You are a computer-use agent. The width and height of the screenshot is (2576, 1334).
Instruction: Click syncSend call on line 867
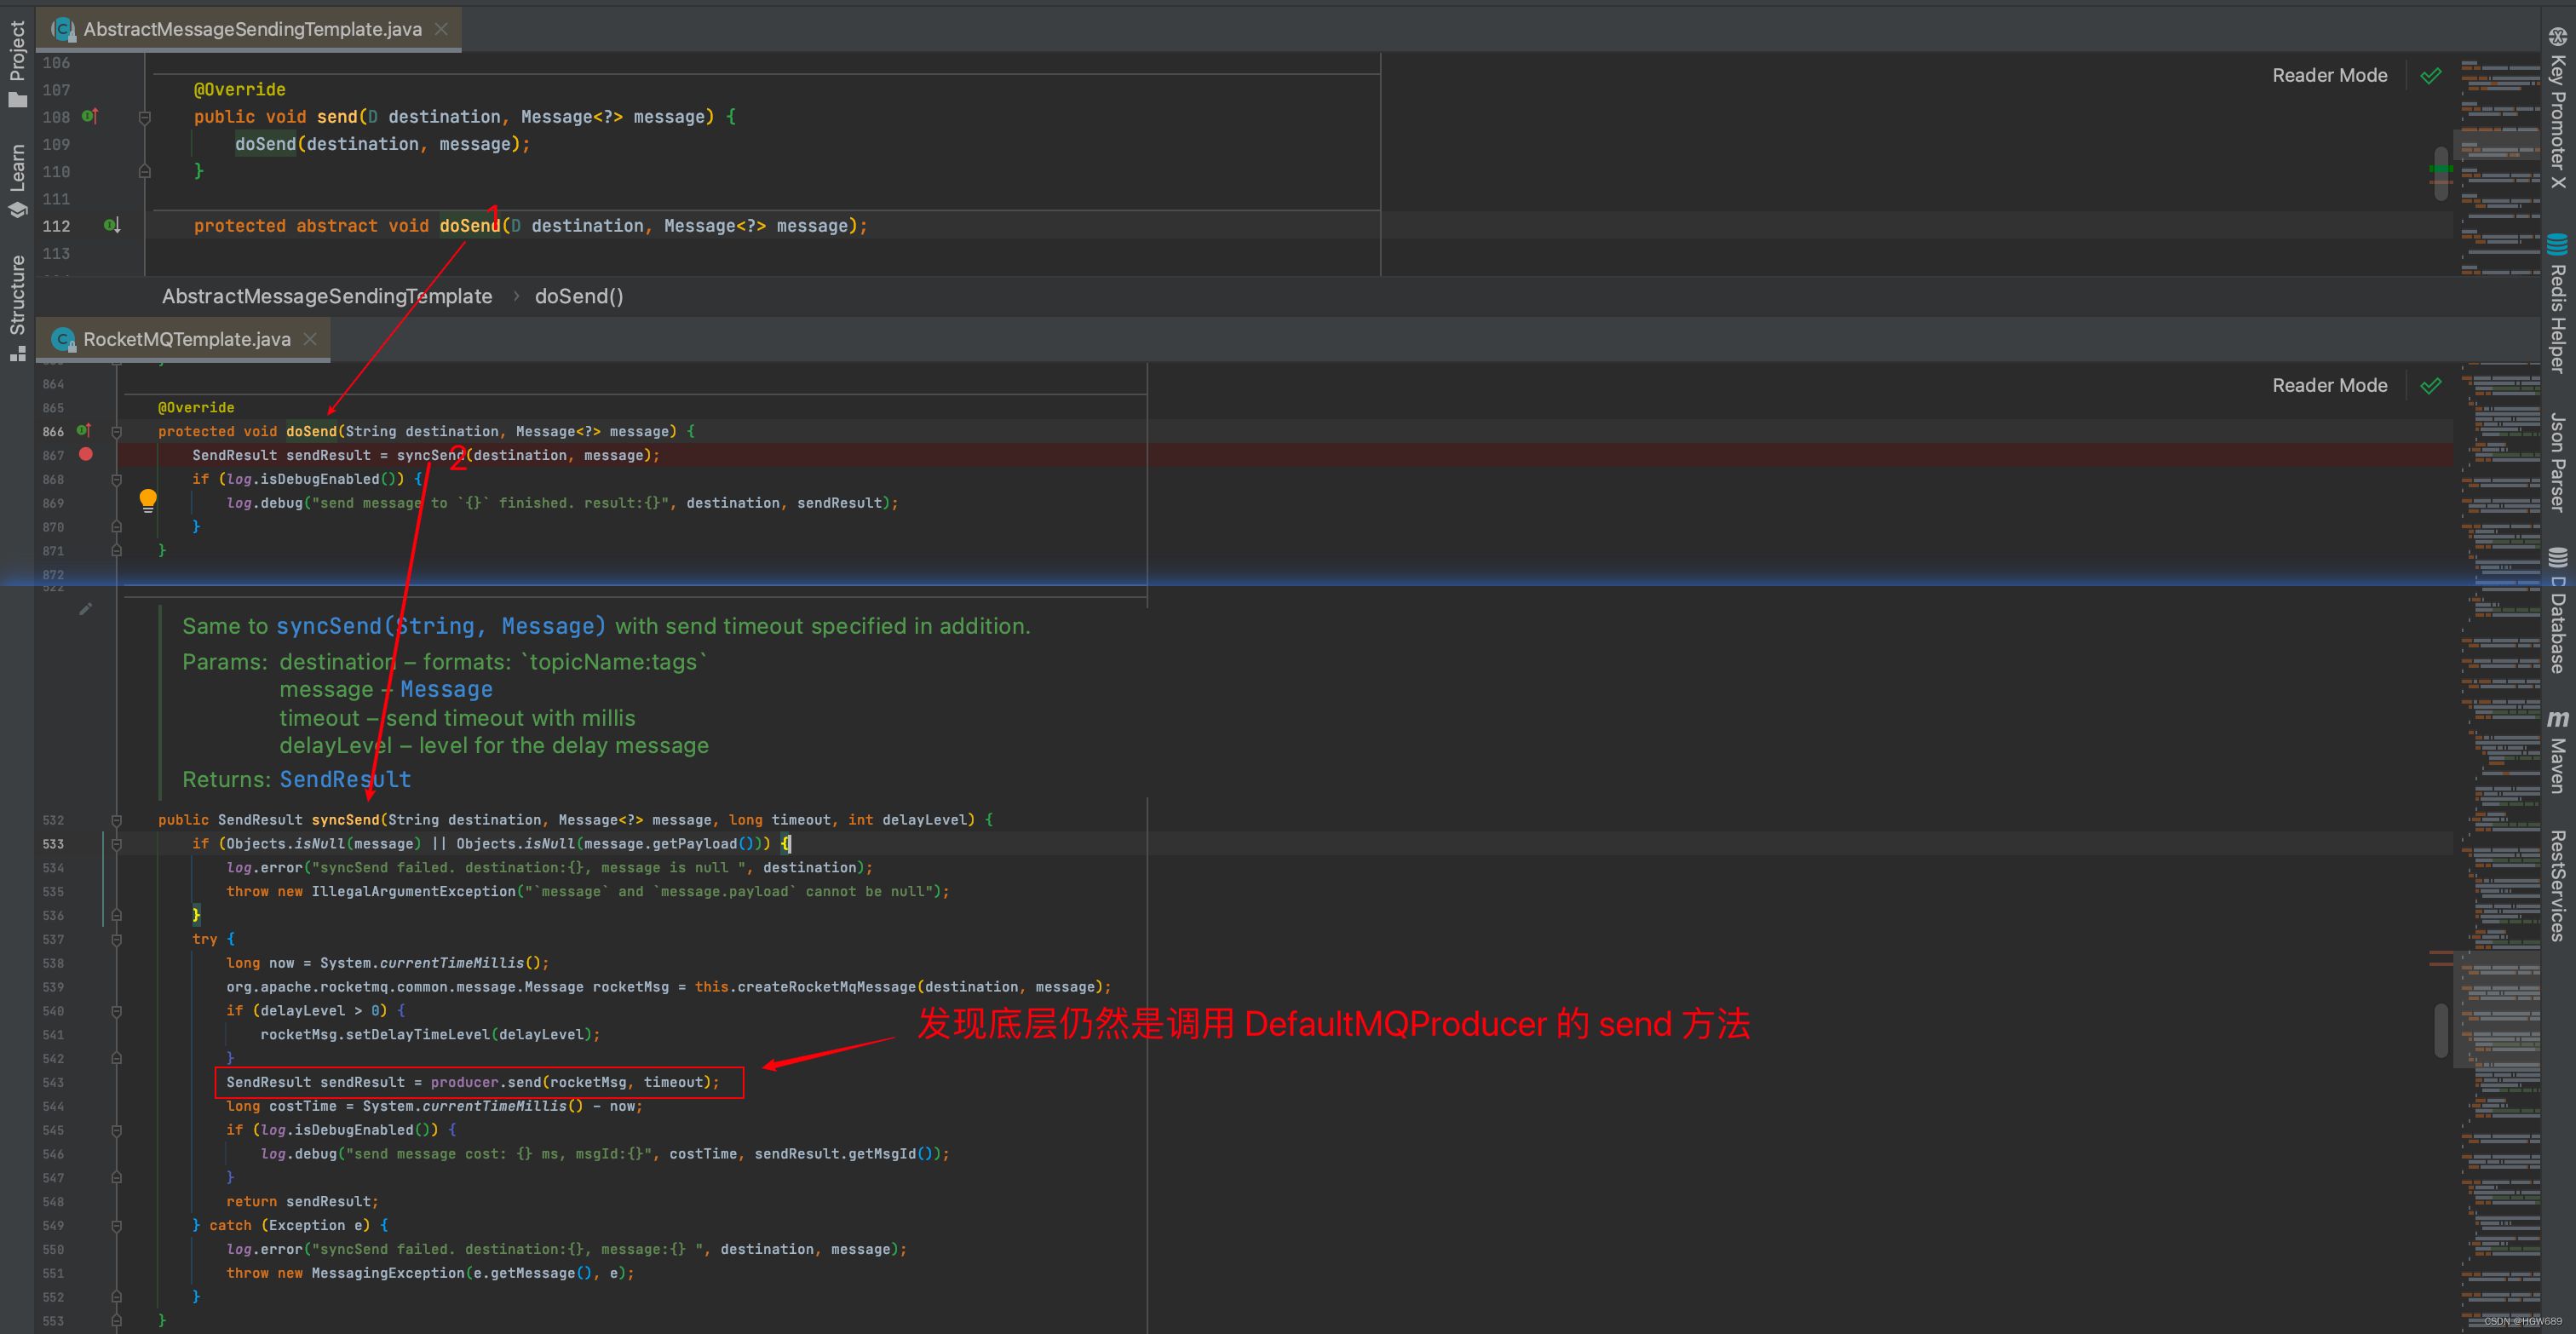point(431,455)
